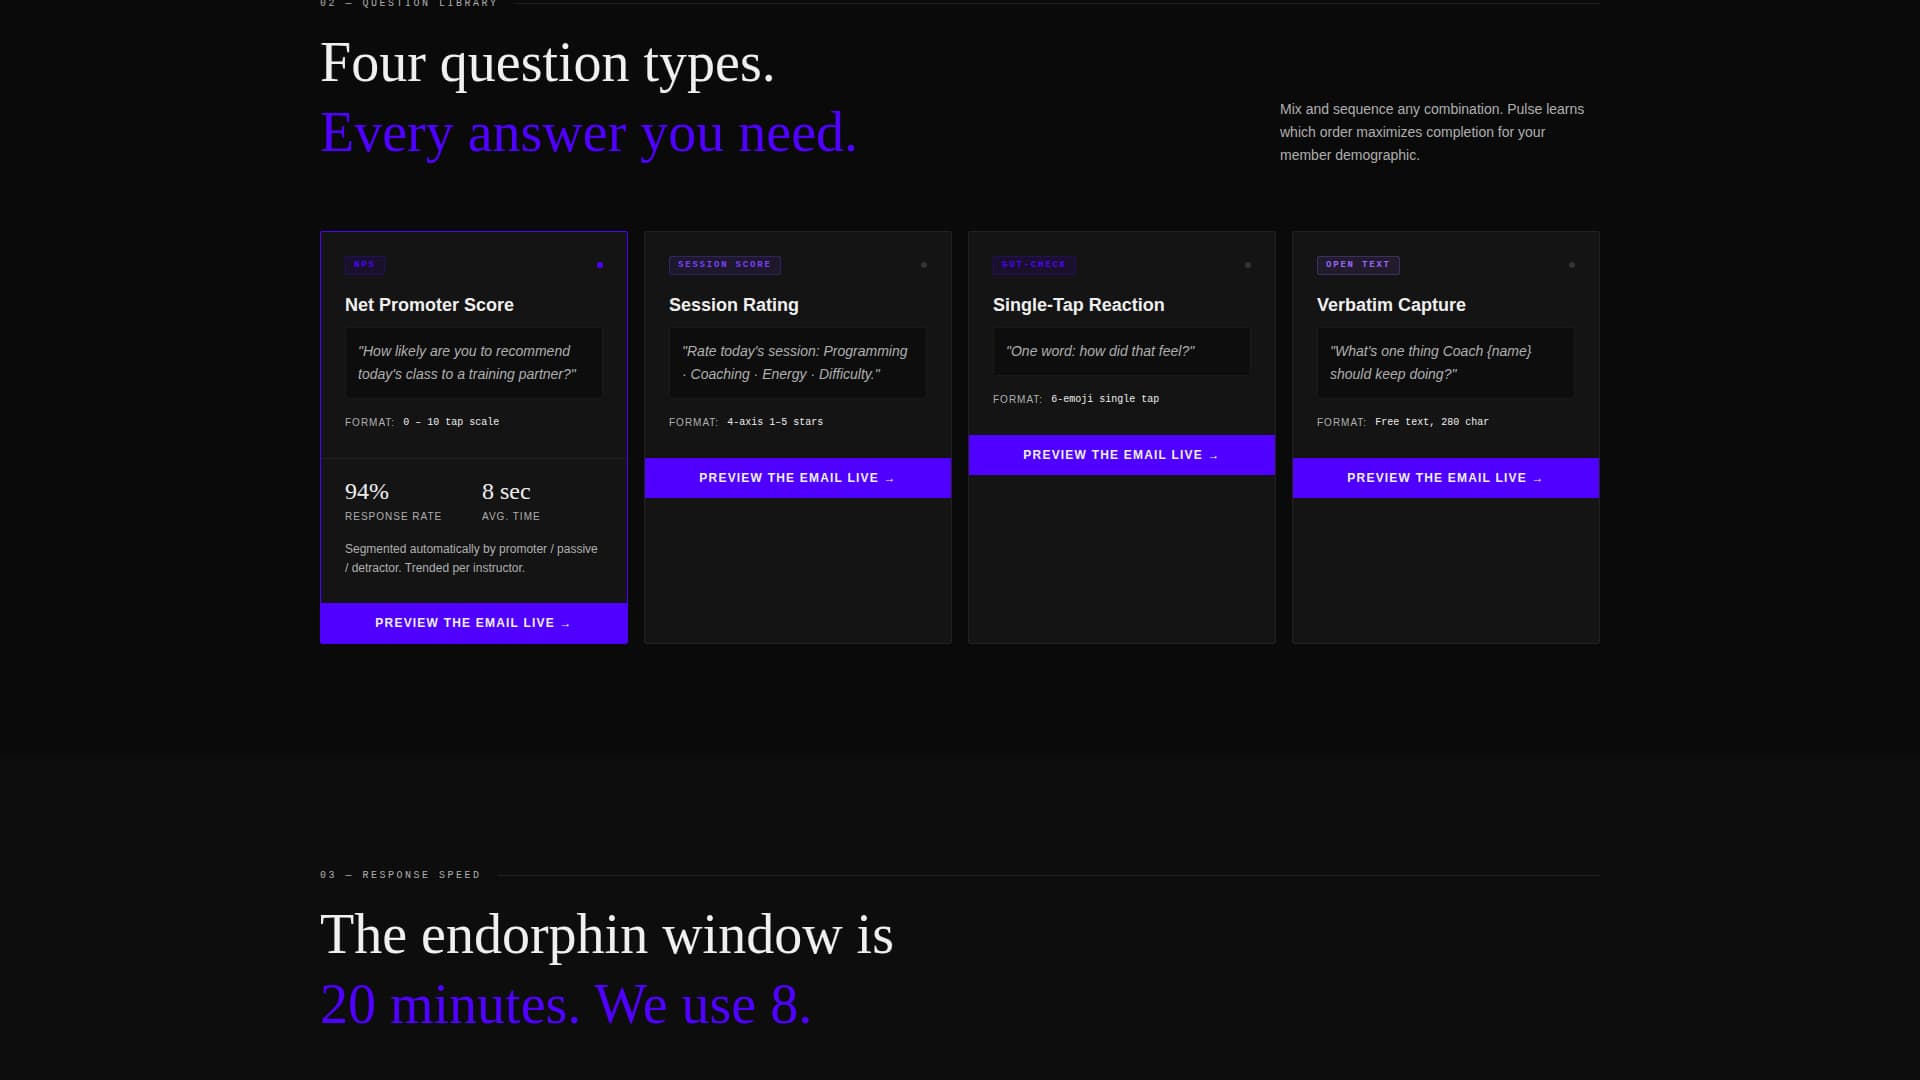
Task: Click the "03 — Response Speed" section label
Action: click(400, 875)
